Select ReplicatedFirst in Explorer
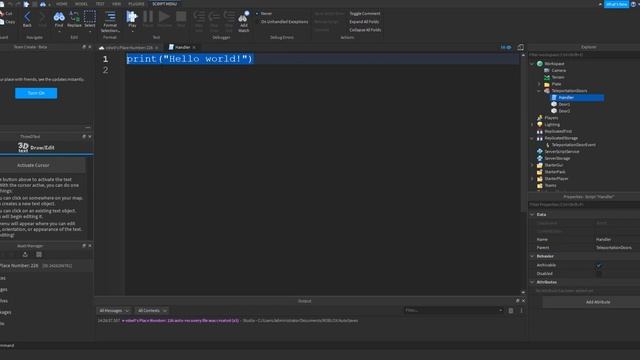The width and height of the screenshot is (640, 360). point(558,131)
